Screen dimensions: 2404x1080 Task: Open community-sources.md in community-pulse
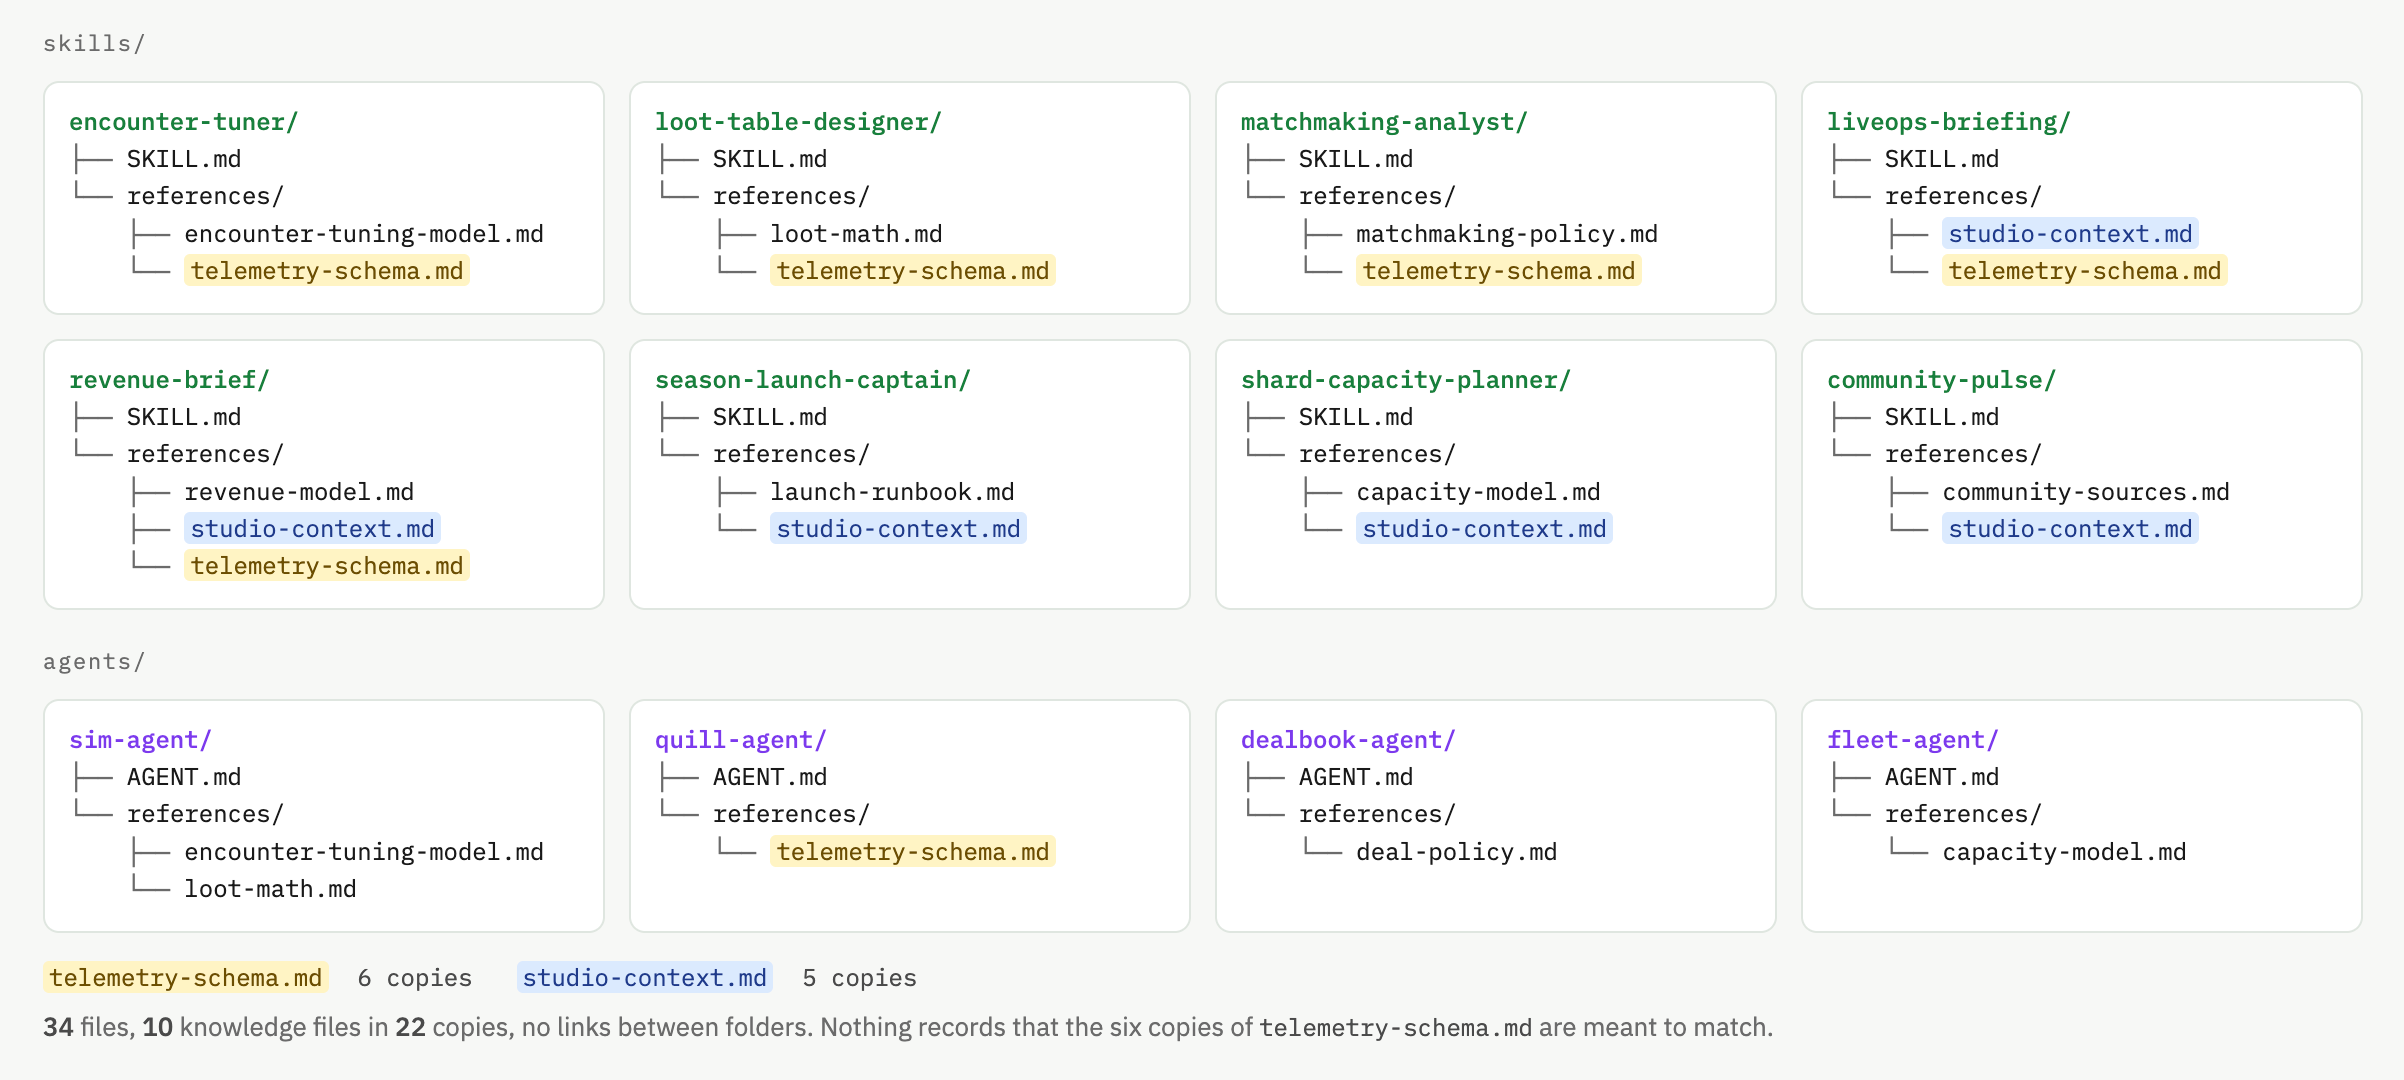point(2086,492)
